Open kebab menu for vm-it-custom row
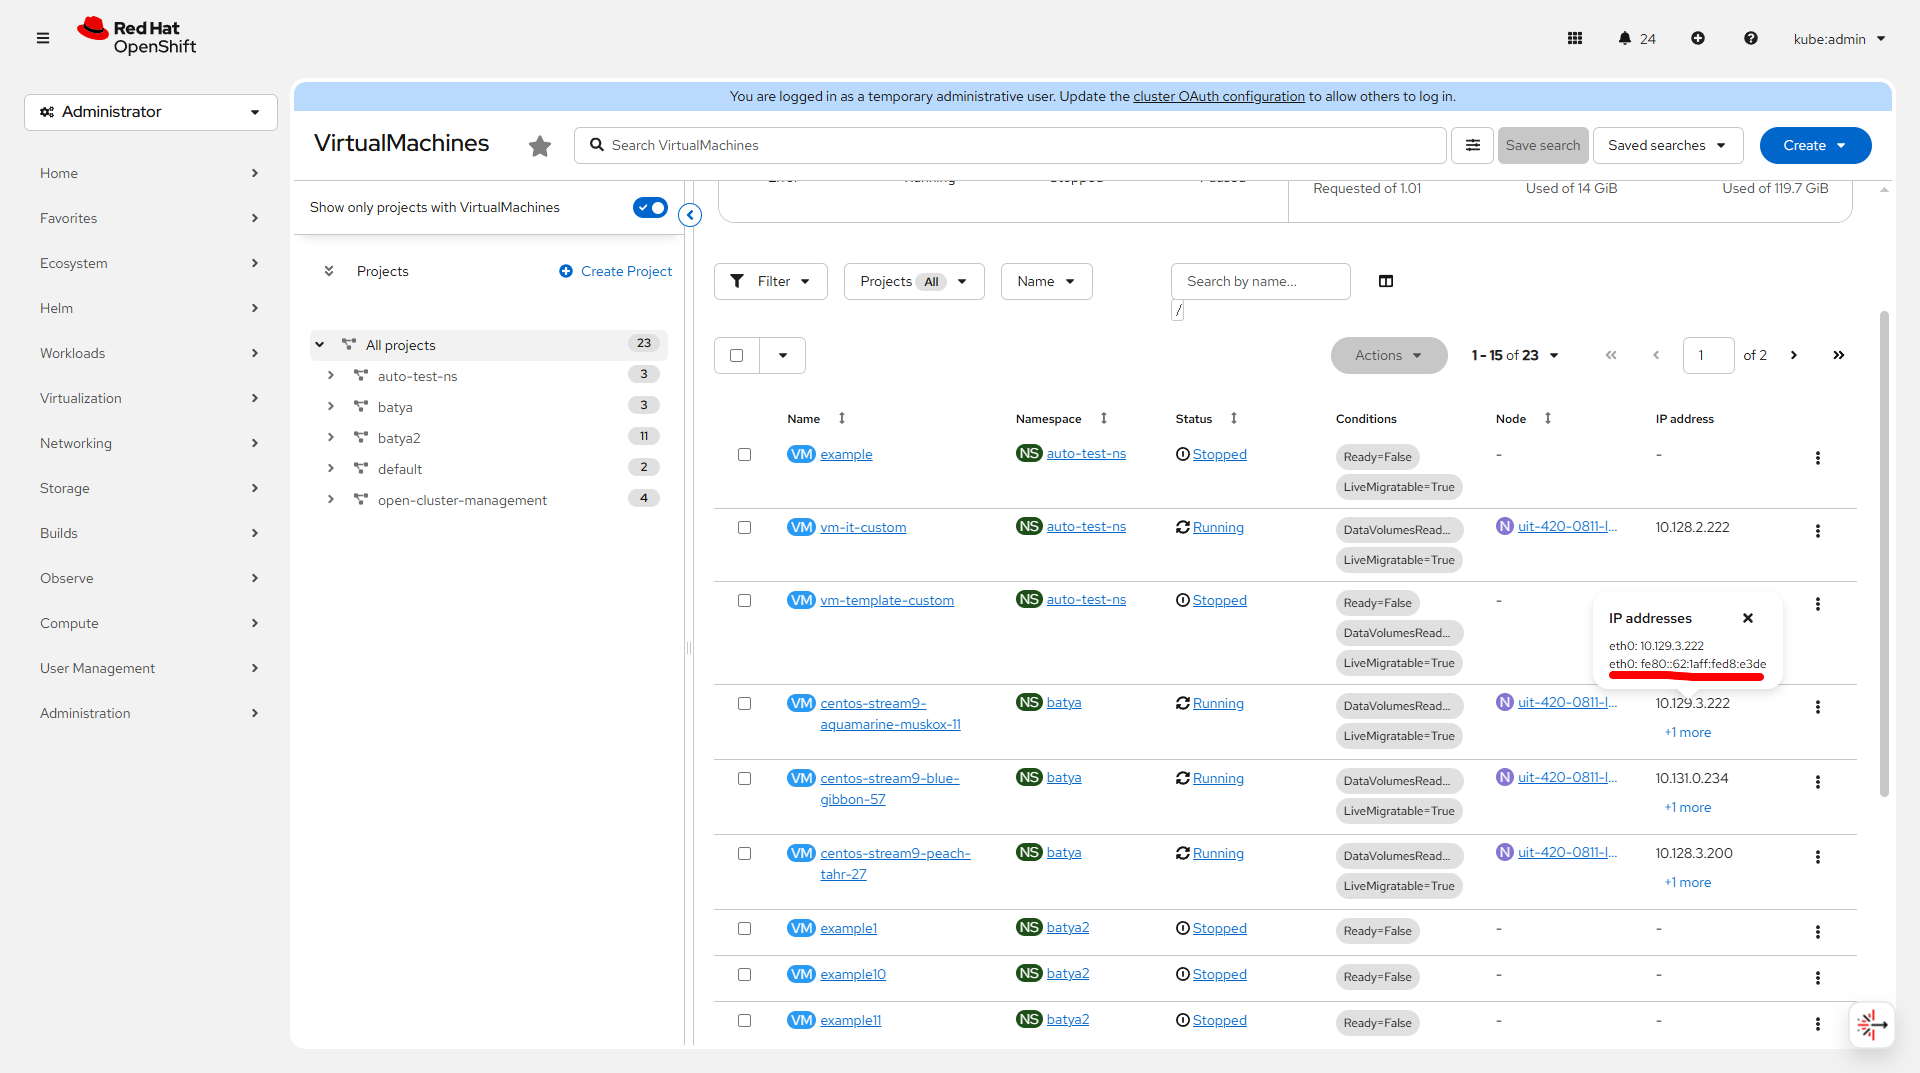The width and height of the screenshot is (1920, 1073). (x=1817, y=531)
